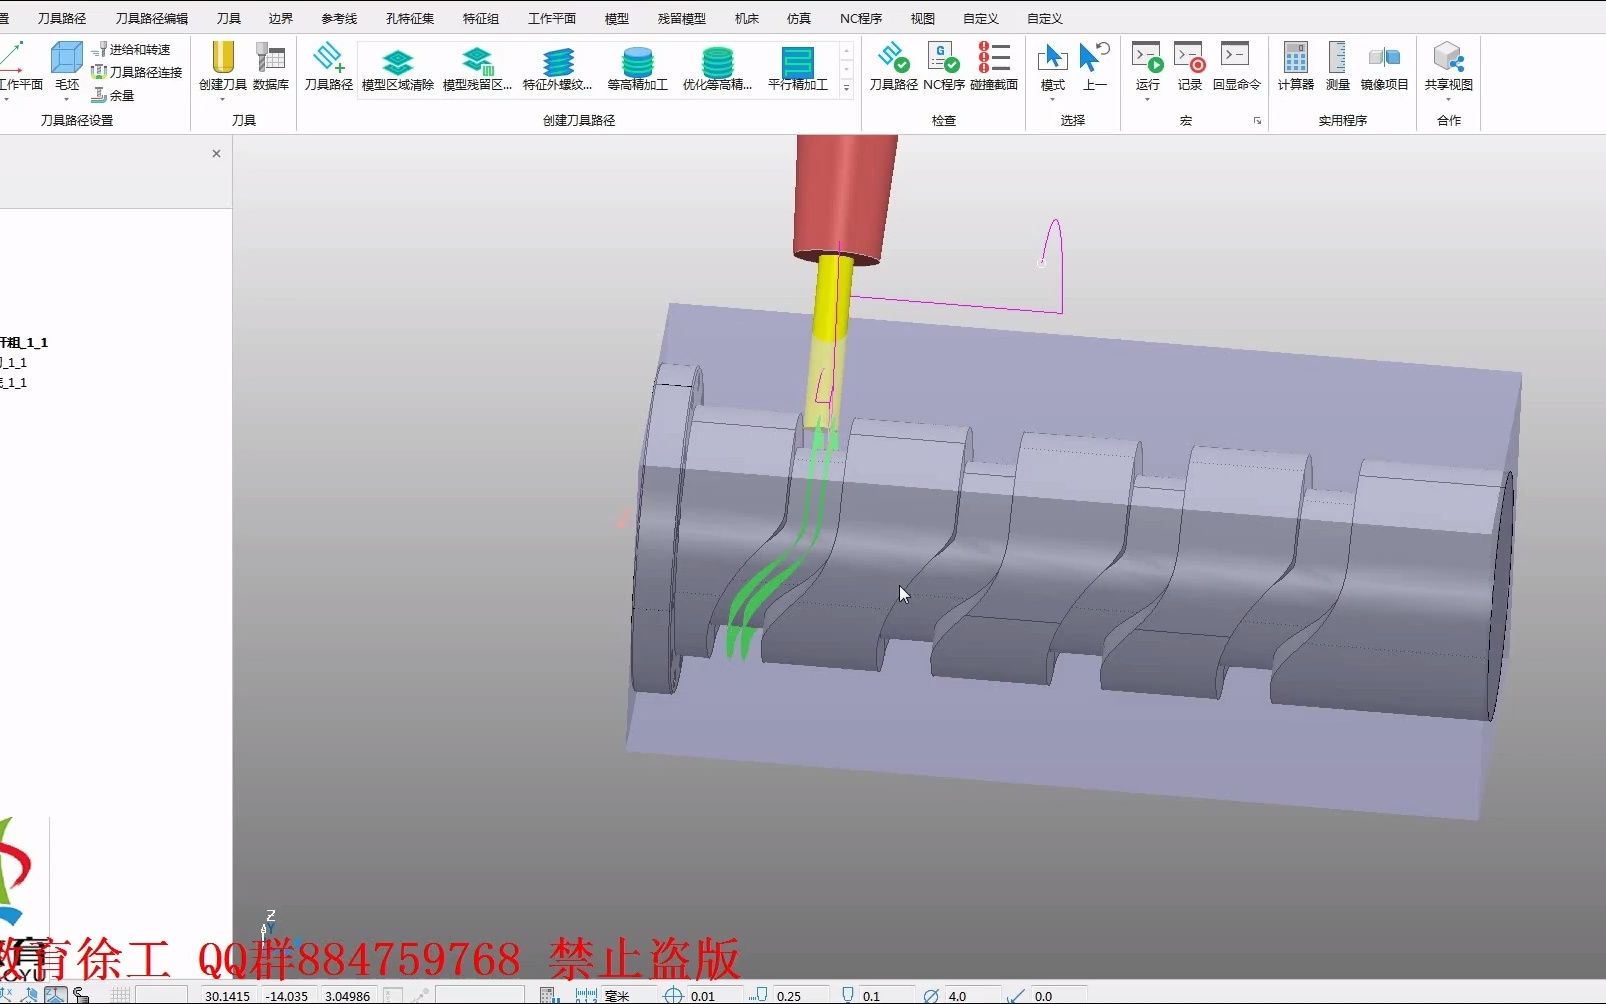The height and width of the screenshot is (1004, 1606).
Task: Choose the 等高精加工 toolpath icon
Action: 637,68
